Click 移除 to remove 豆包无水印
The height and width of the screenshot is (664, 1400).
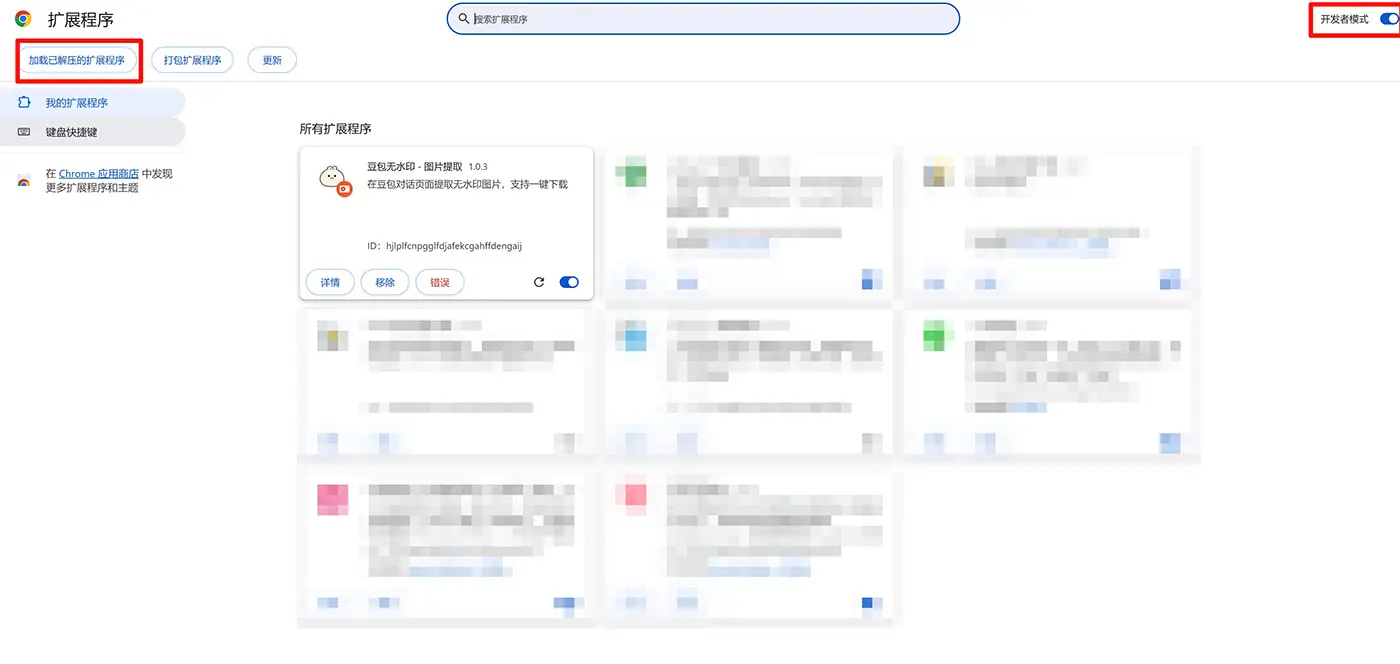tap(385, 283)
